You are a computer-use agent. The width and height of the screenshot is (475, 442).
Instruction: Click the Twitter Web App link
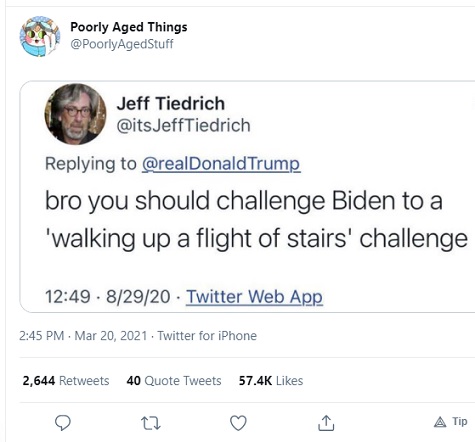coord(254,297)
